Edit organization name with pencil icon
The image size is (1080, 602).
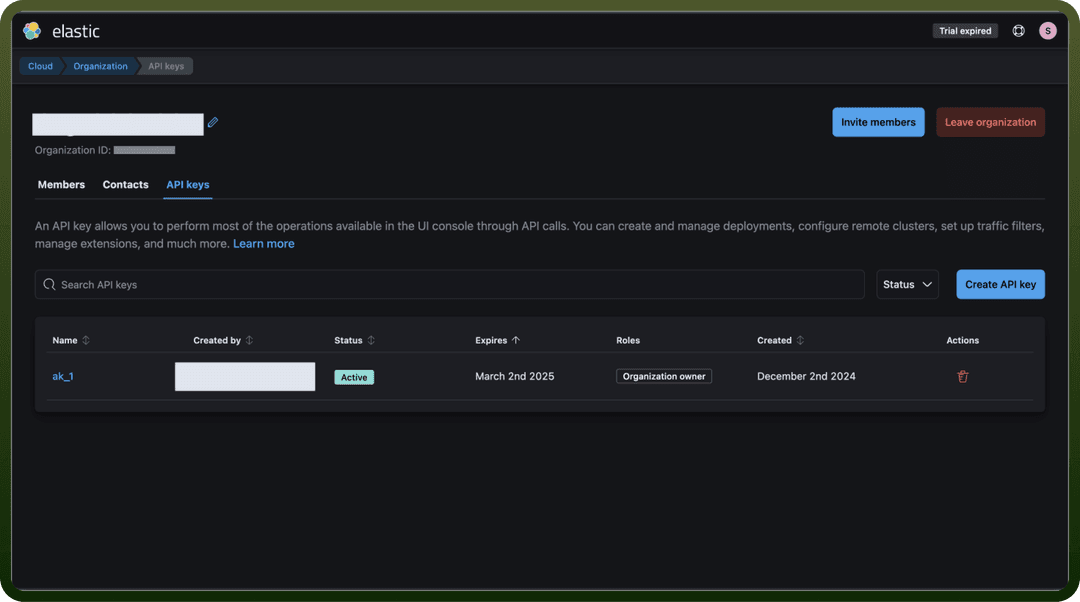[x=213, y=122]
